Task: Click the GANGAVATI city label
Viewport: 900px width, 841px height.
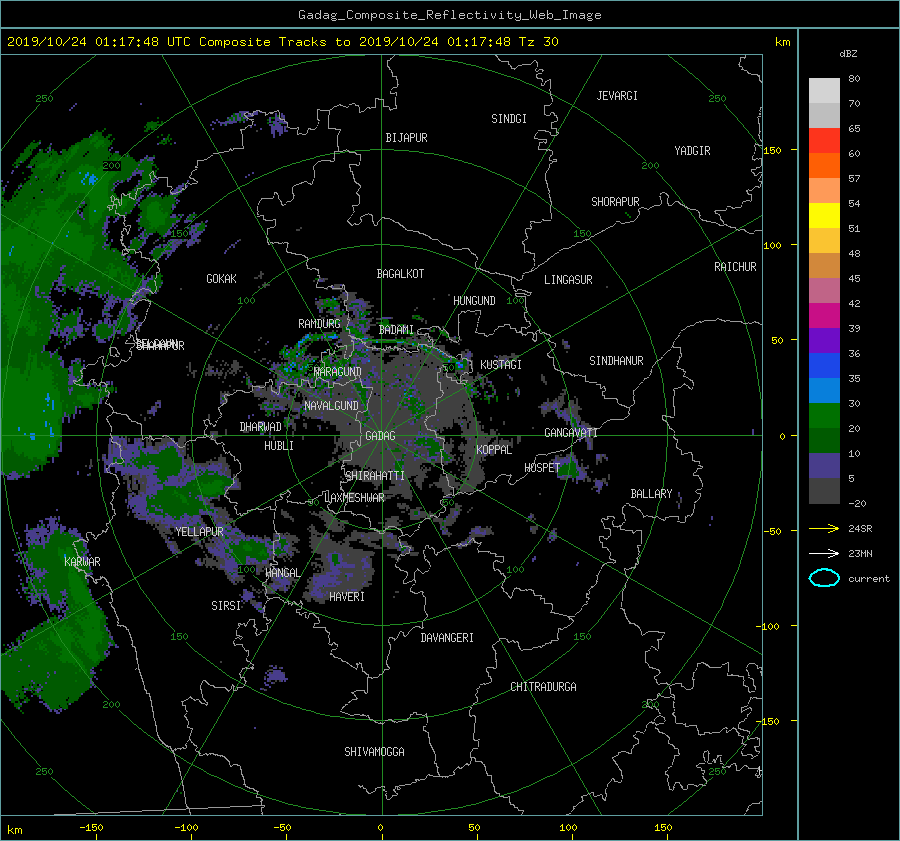Action: [571, 432]
